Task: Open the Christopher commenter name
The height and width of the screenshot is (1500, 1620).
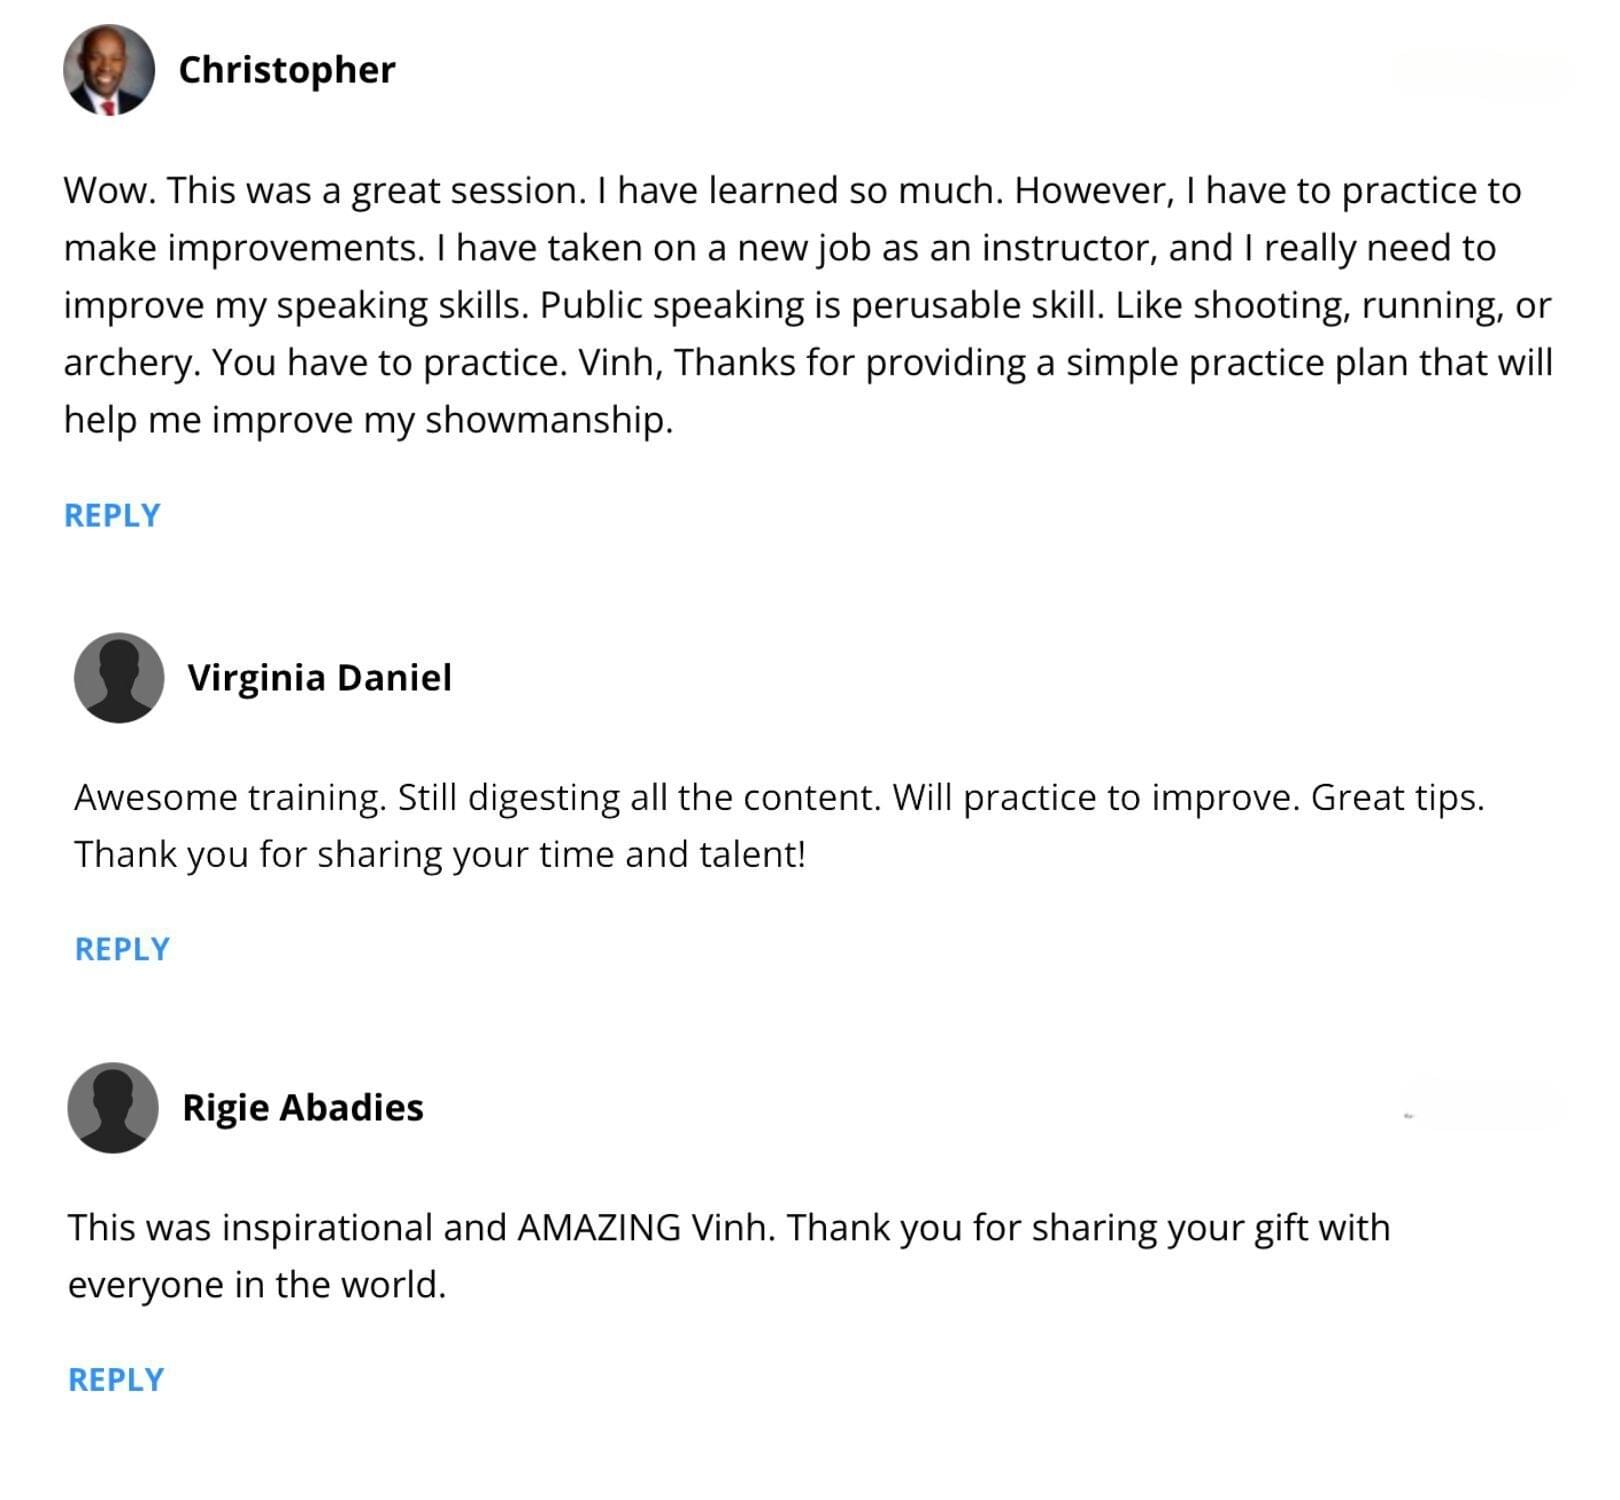Action: [287, 70]
